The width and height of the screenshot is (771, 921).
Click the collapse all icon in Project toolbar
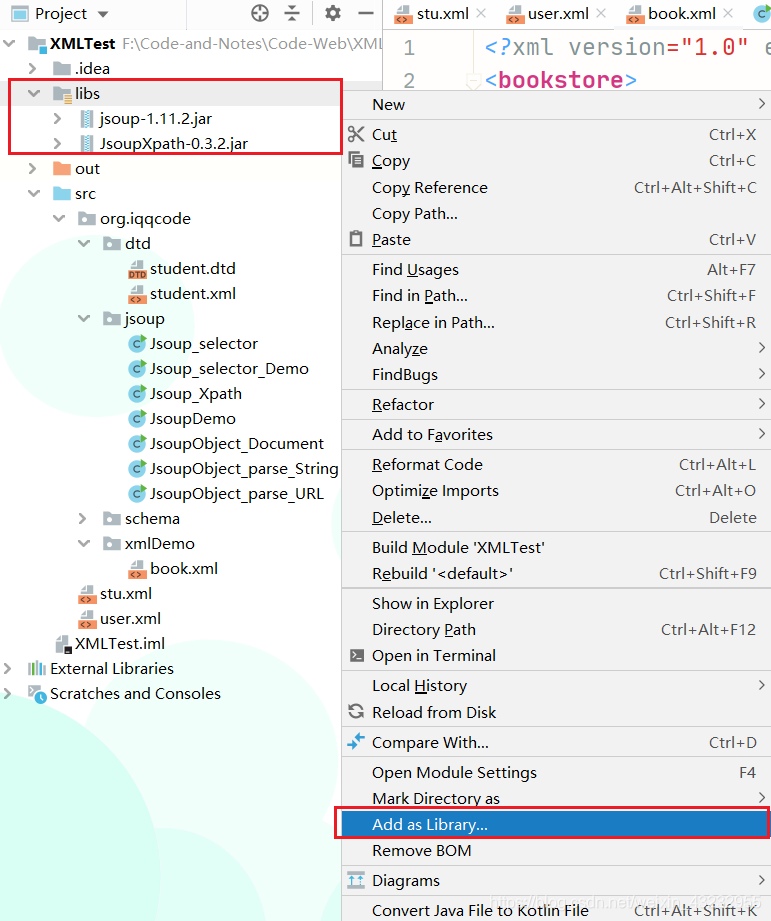pyautogui.click(x=292, y=13)
